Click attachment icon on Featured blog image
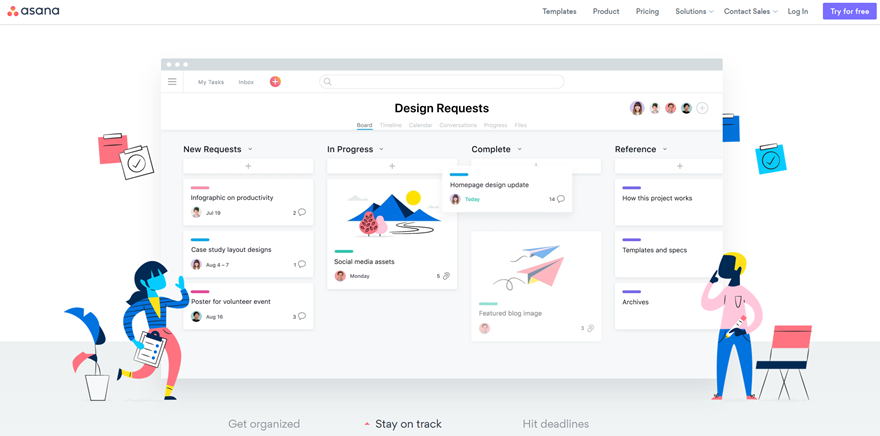The image size is (880, 436). pos(590,328)
